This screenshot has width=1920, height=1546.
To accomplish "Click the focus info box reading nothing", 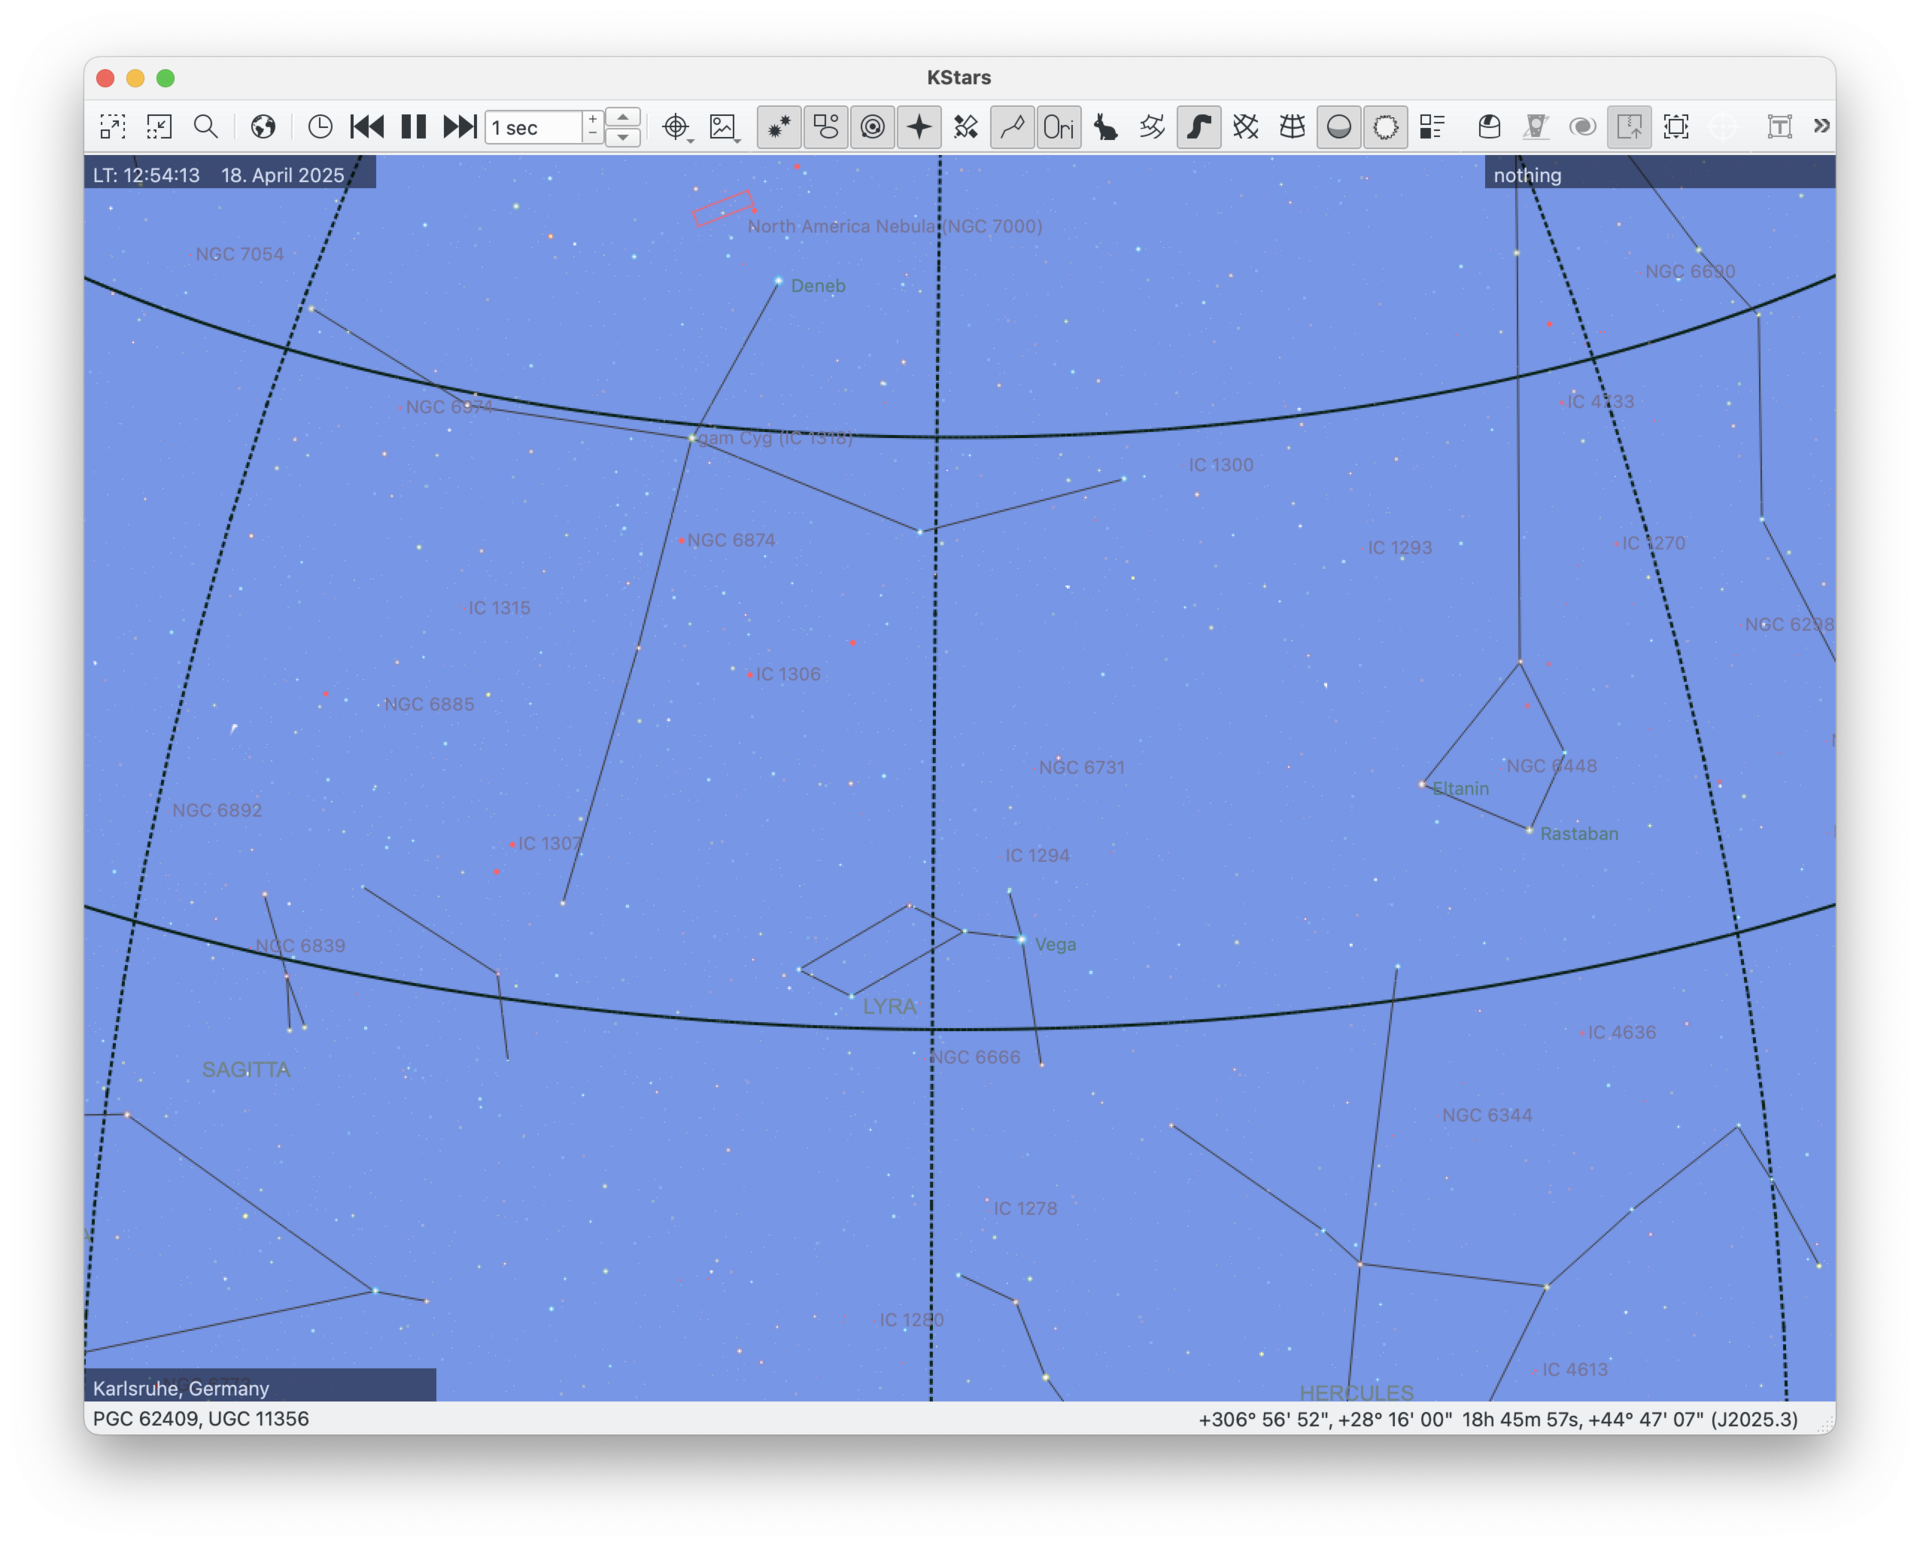I will (1660, 174).
